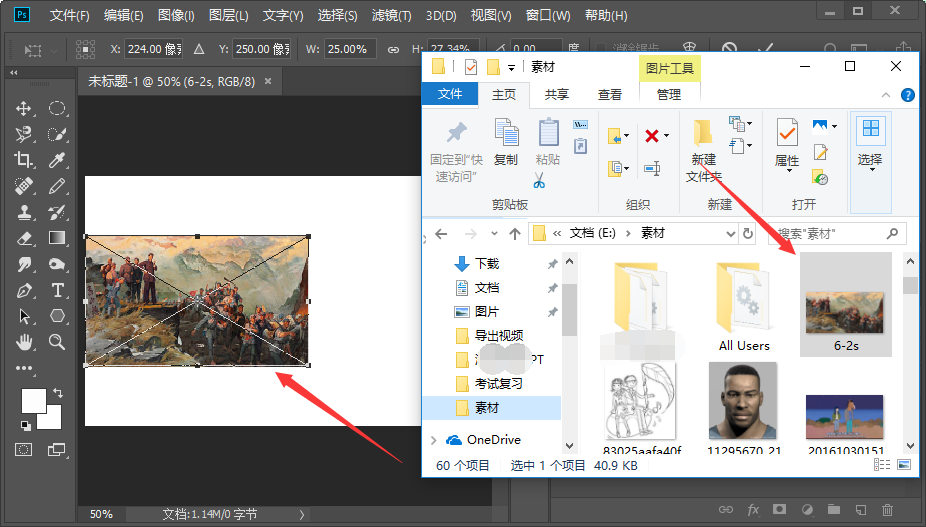This screenshot has height=527, width=926.
Task: Select the Polygon shape tool
Action: pos(57,316)
